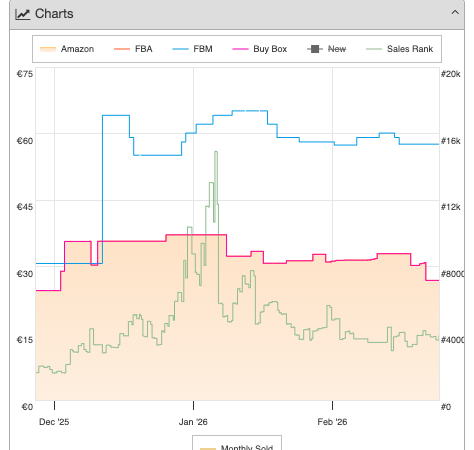Click the Charts line-graph icon
This screenshot has width=474, height=450.
(23, 14)
